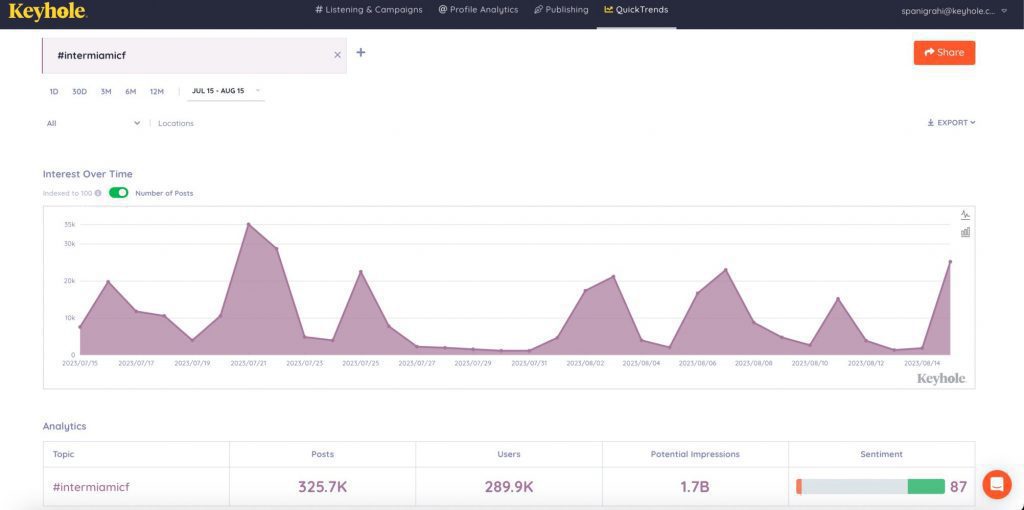
Task: Click the Keyhole logo
Action: [47, 11]
